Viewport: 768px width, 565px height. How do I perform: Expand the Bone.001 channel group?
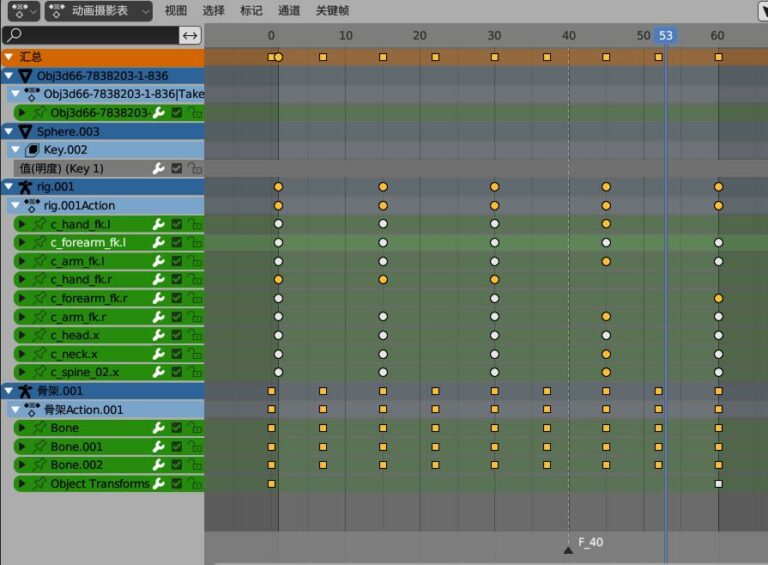pos(22,447)
